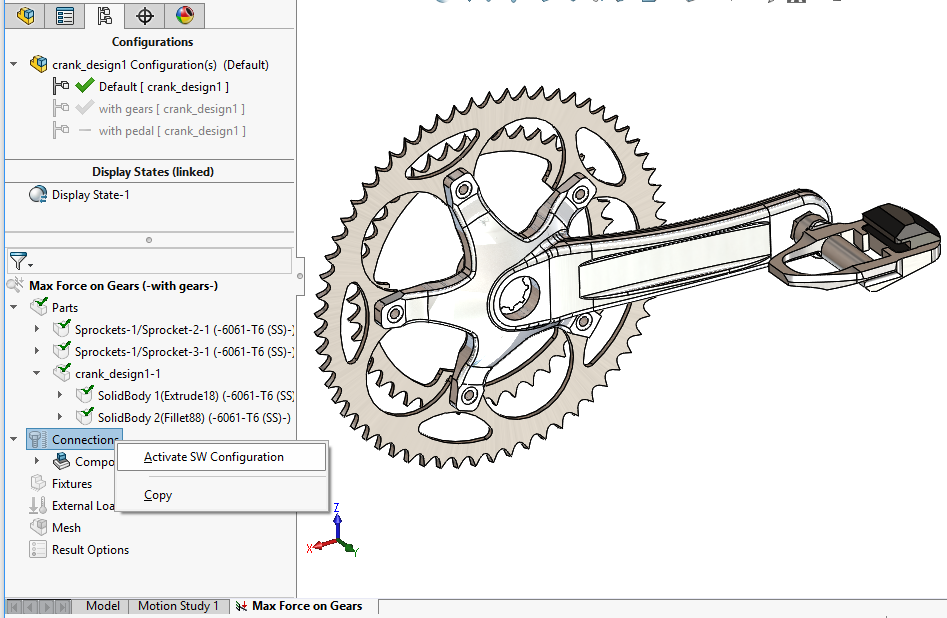Image resolution: width=947 pixels, height=618 pixels.
Task: Switch to the PropertyManager tab
Action: [65, 15]
